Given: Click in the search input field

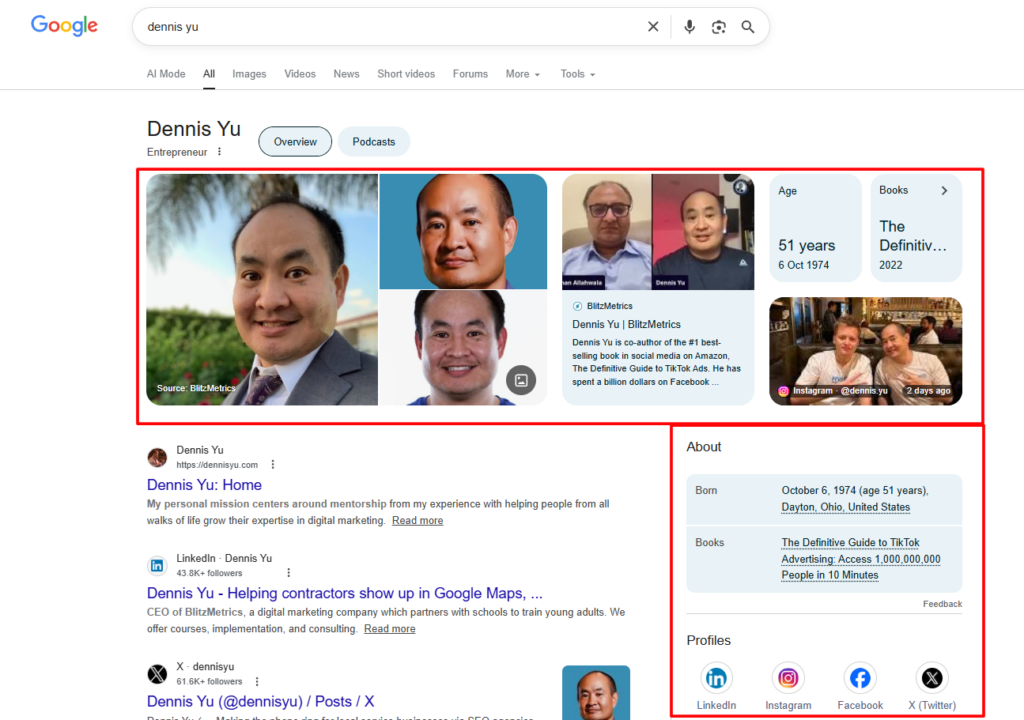Looking at the screenshot, I should (x=390, y=27).
